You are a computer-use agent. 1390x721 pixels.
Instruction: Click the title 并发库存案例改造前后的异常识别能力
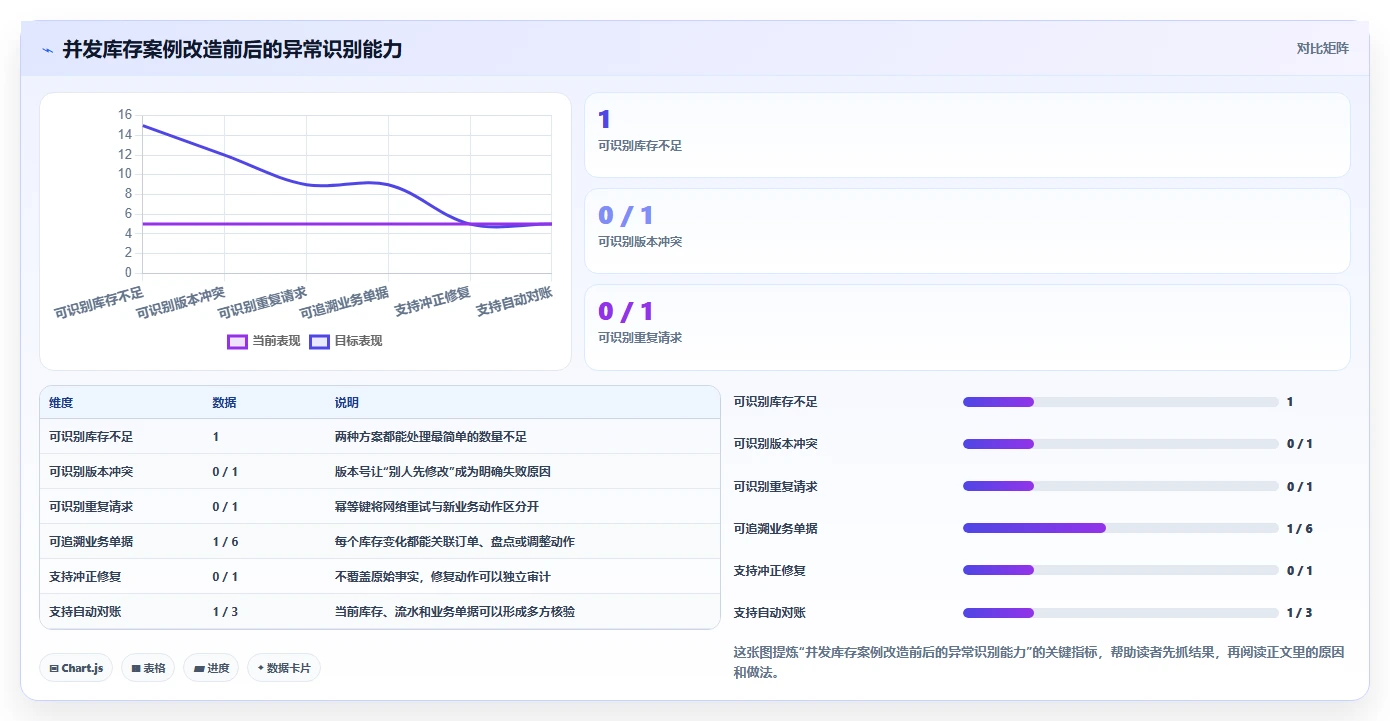(232, 49)
